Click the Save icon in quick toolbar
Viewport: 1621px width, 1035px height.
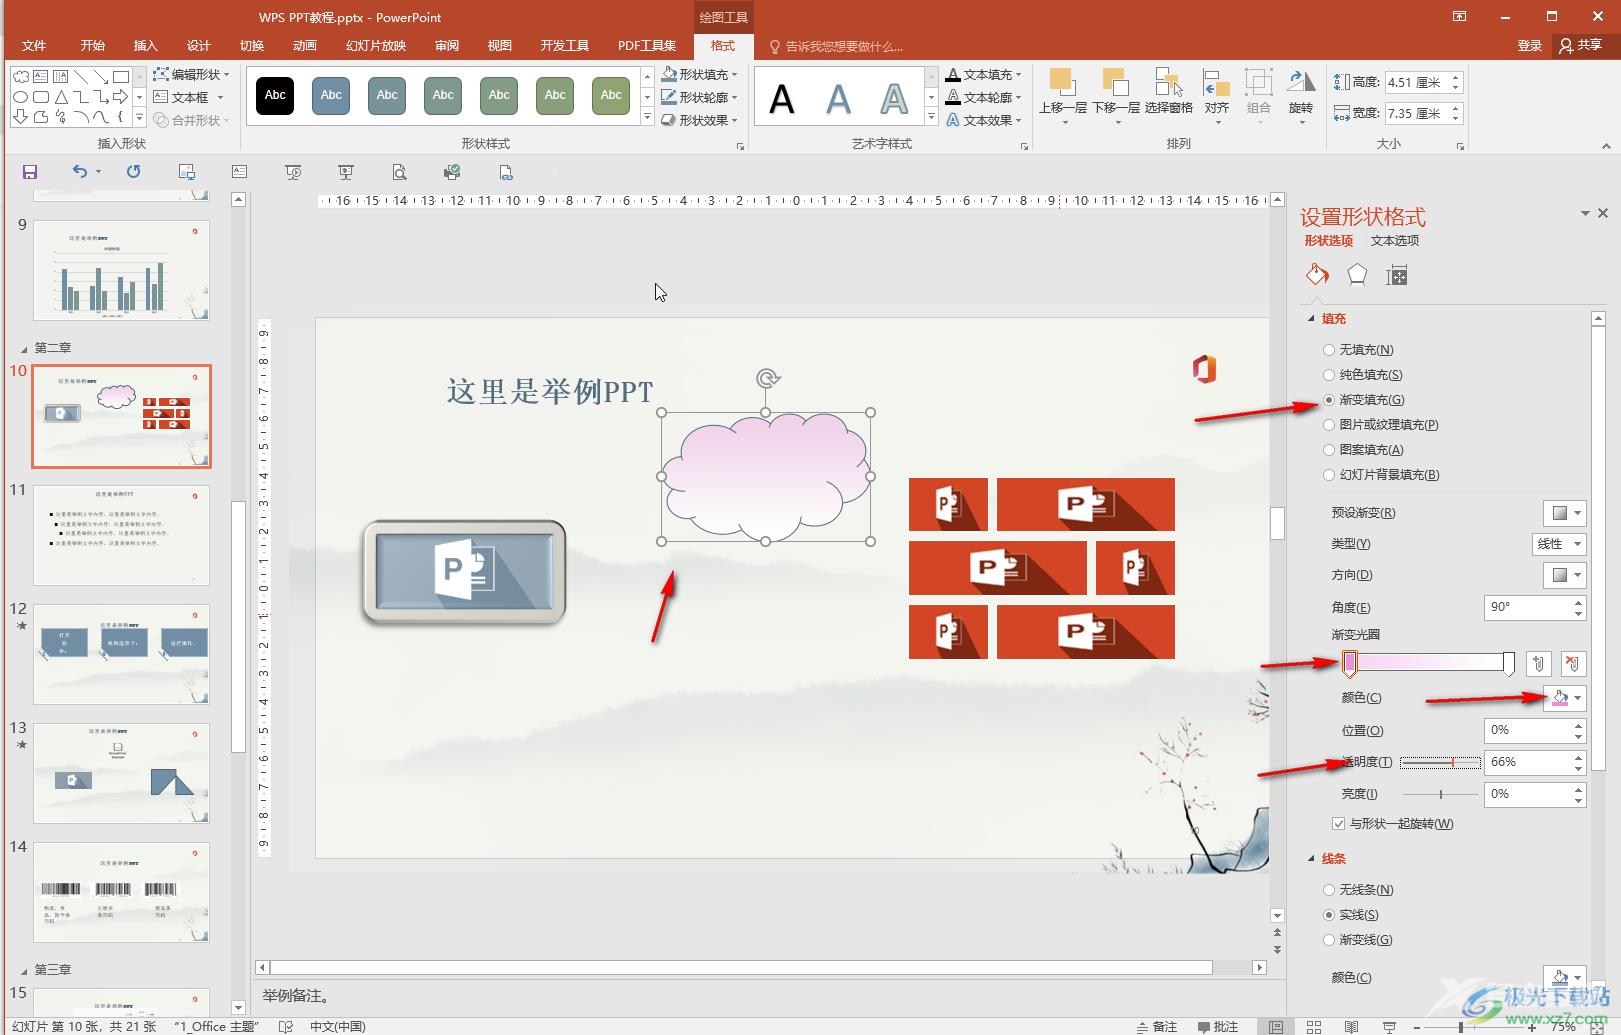30,172
